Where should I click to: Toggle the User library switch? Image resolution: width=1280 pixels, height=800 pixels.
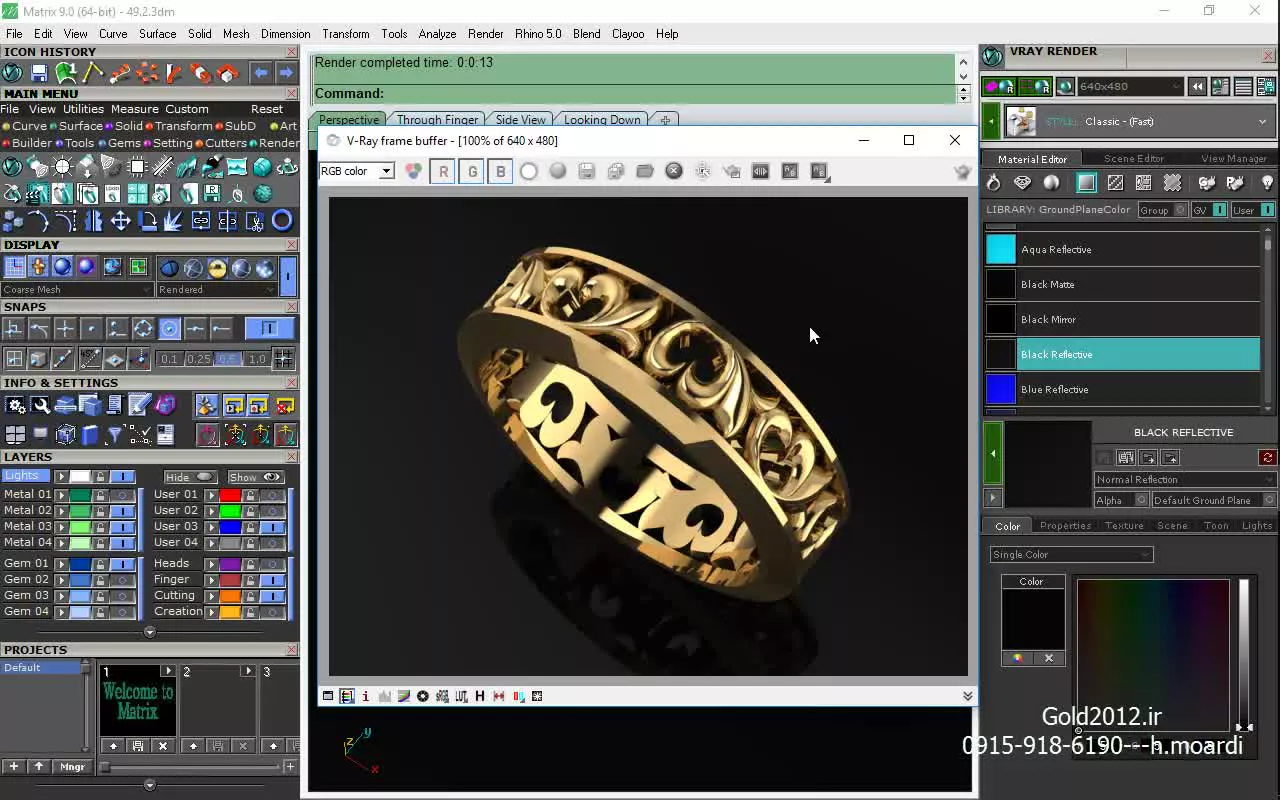click(1253, 210)
